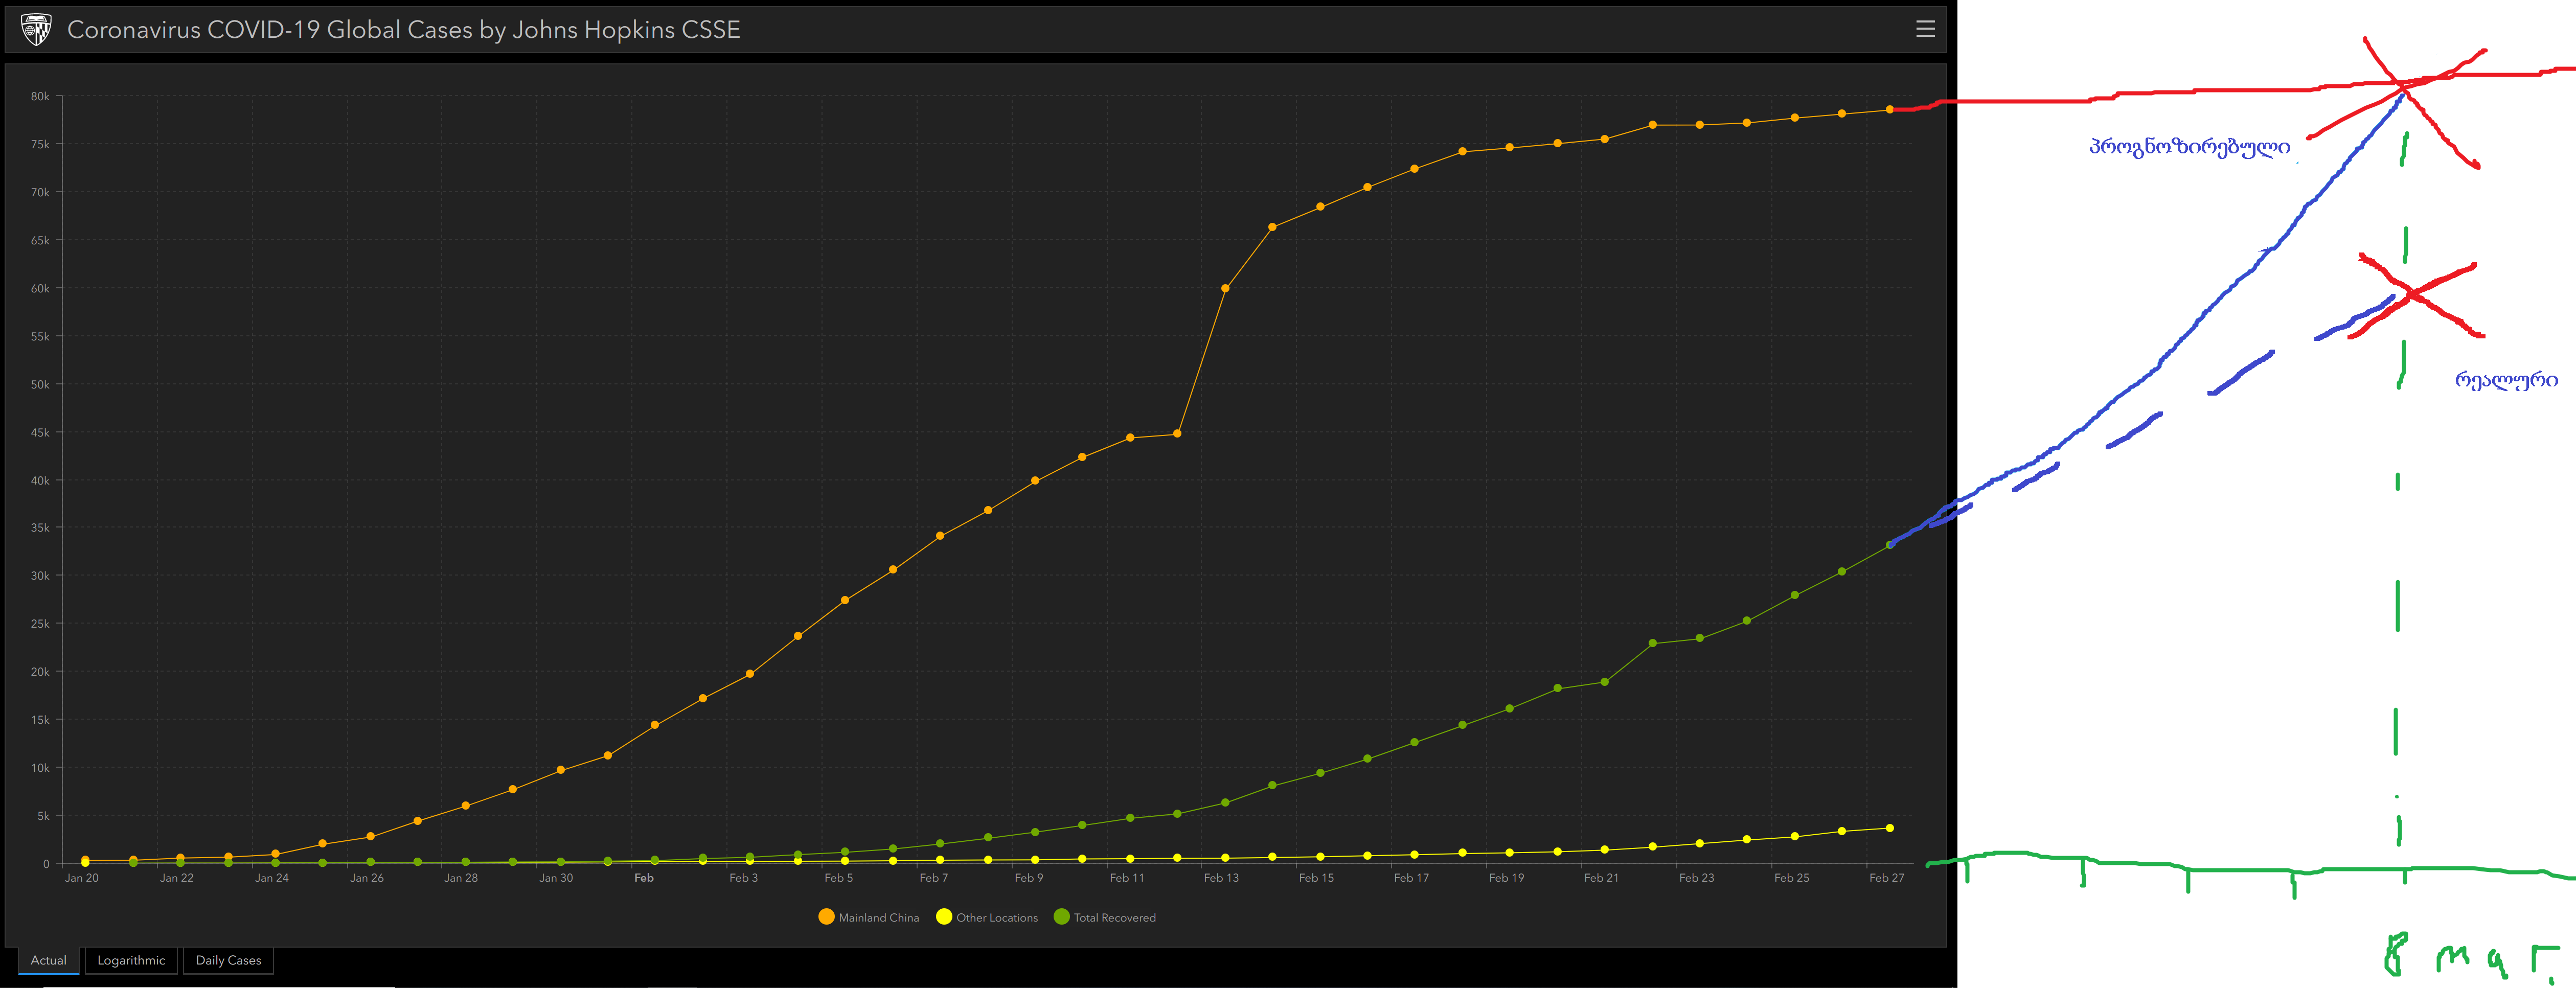Image resolution: width=2576 pixels, height=988 pixels.
Task: Open the hamburger menu icon
Action: point(1925,29)
